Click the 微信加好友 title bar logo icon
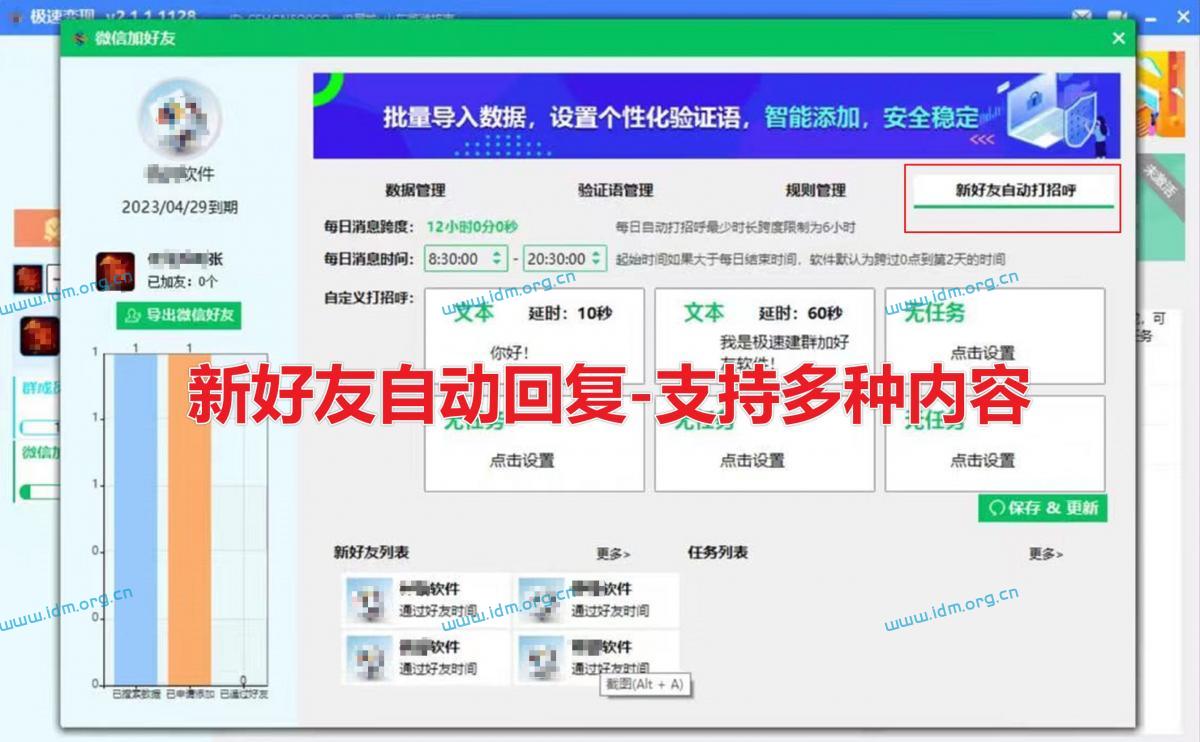The height and width of the screenshot is (742, 1200). coord(80,39)
